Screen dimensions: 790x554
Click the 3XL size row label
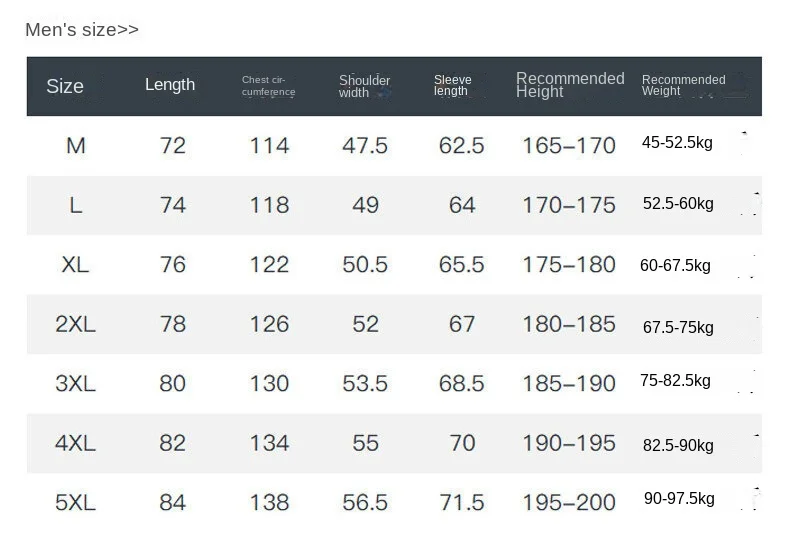point(75,383)
